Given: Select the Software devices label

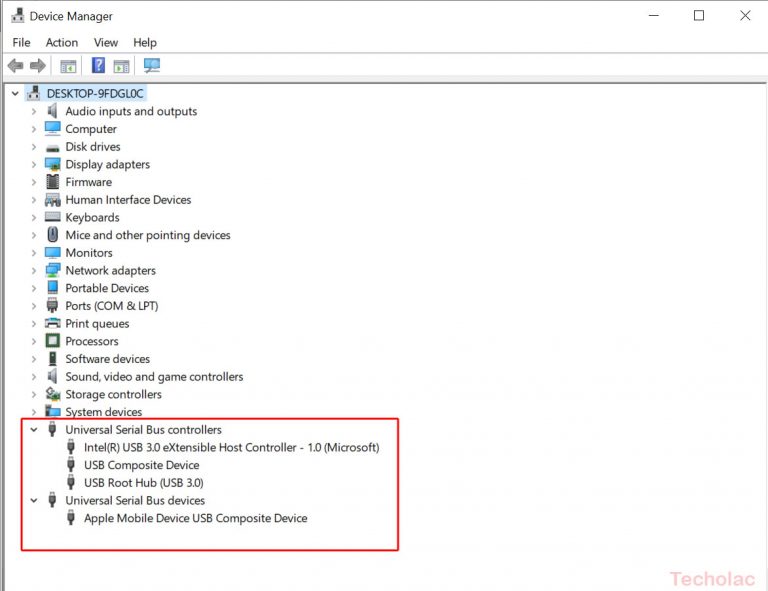Looking at the screenshot, I should (108, 358).
